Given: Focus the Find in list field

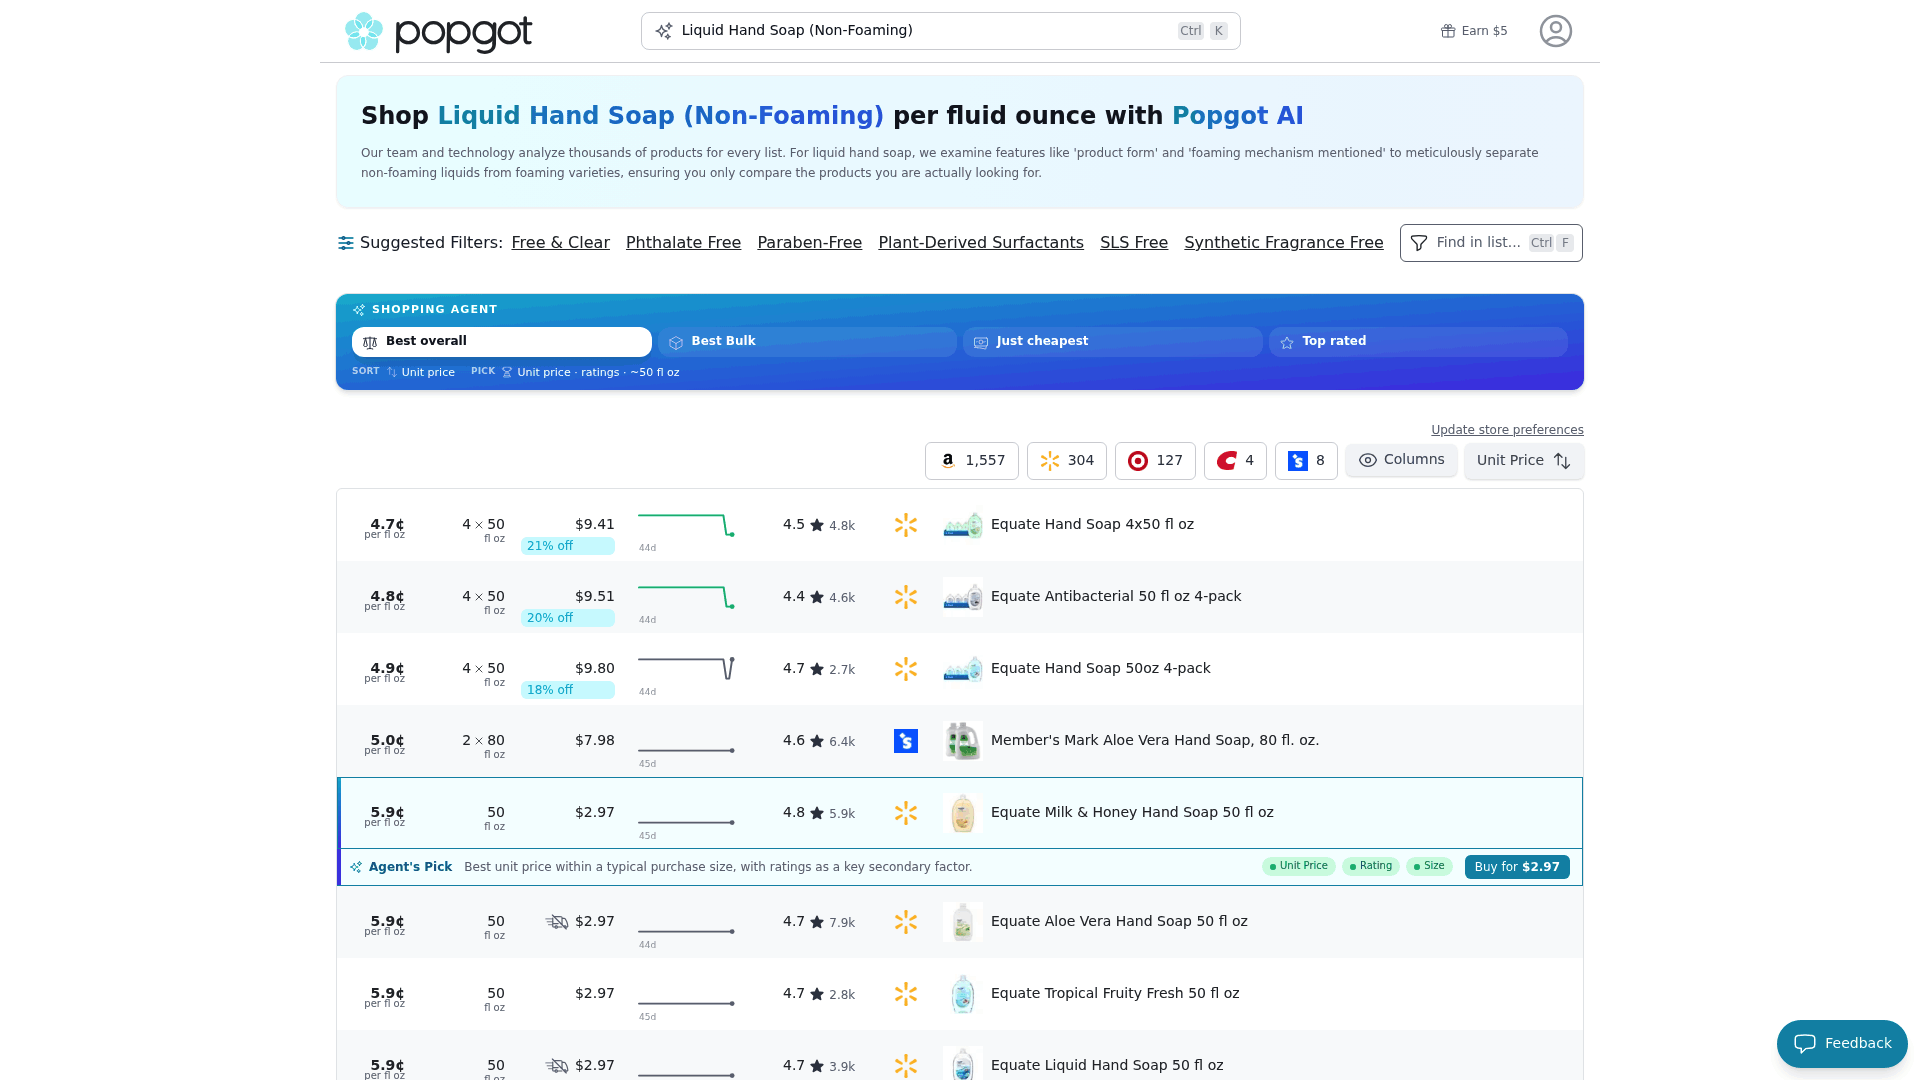Looking at the screenshot, I should 1491,243.
